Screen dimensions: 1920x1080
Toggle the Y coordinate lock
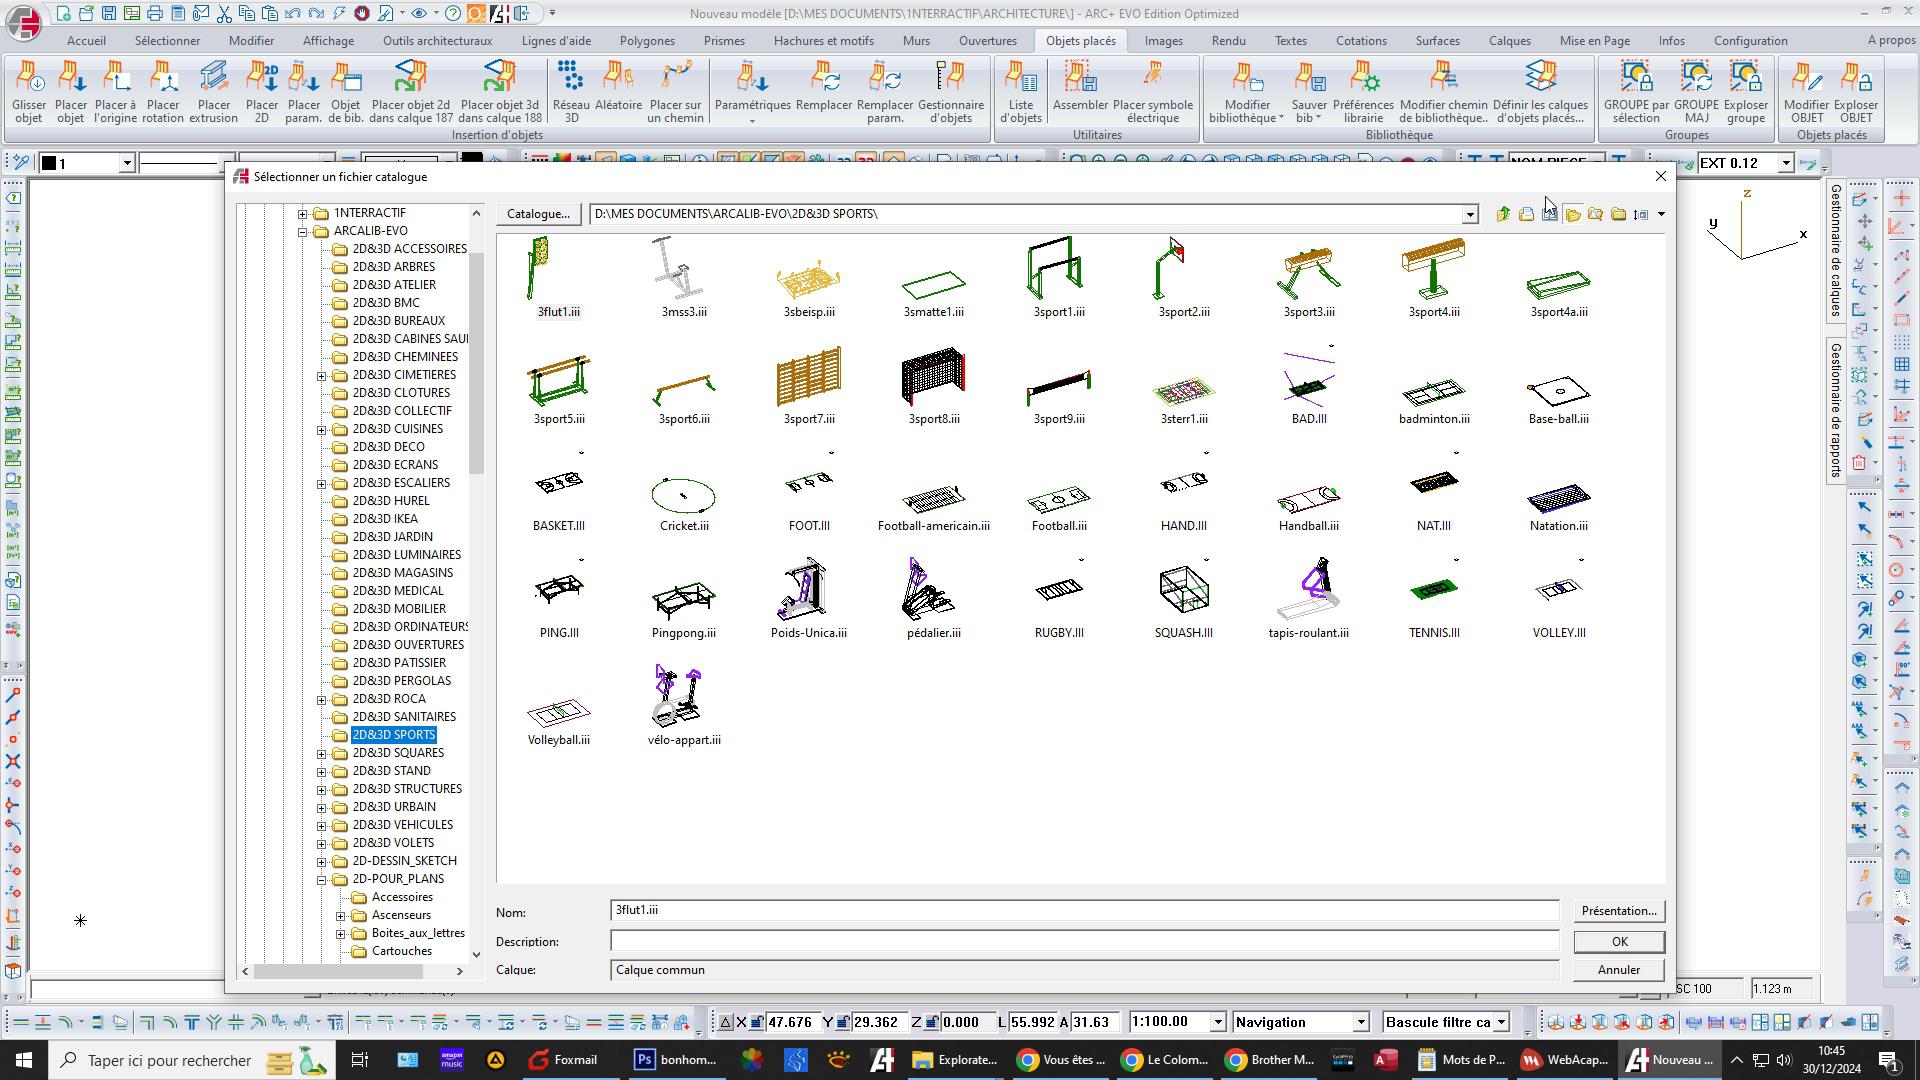843,1022
